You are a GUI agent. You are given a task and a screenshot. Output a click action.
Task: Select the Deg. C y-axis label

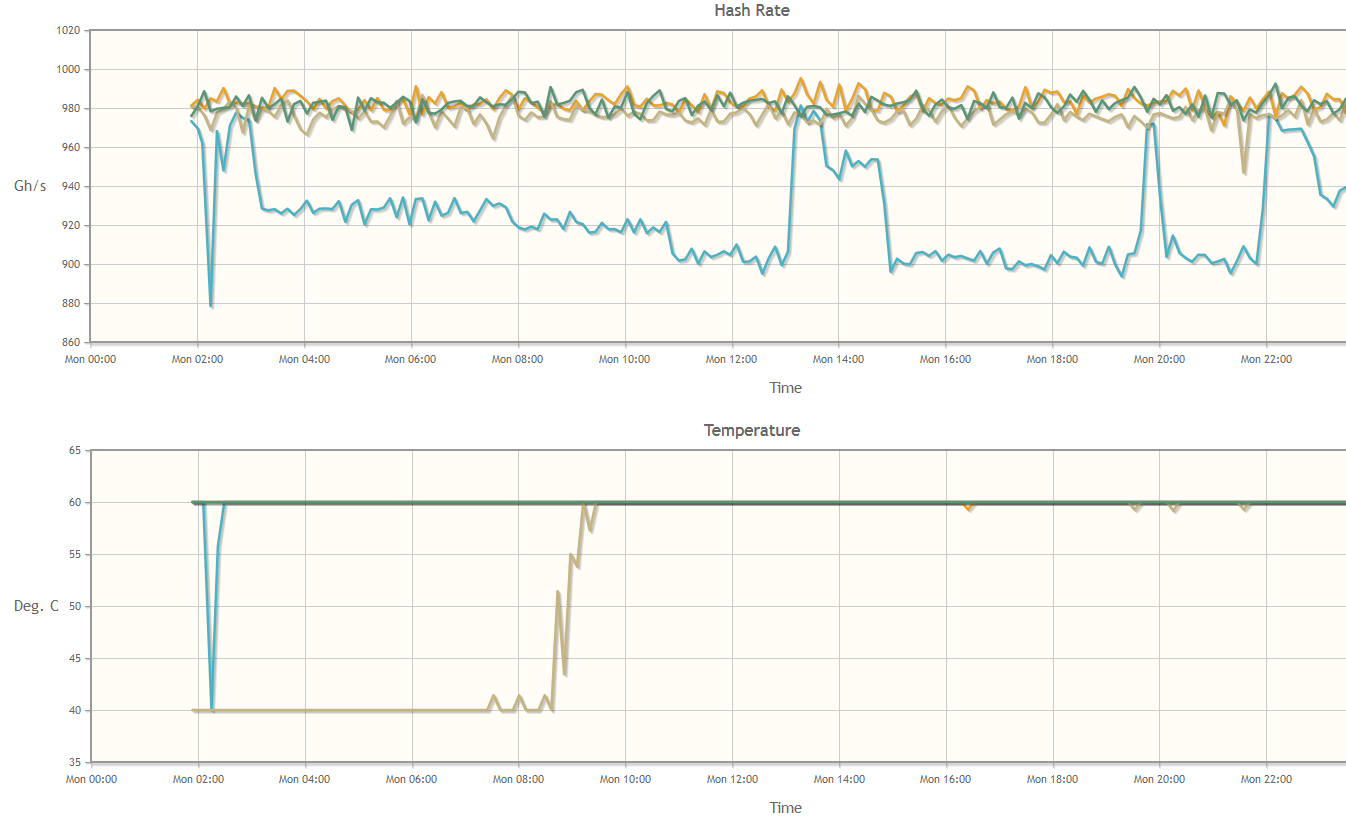[36, 606]
